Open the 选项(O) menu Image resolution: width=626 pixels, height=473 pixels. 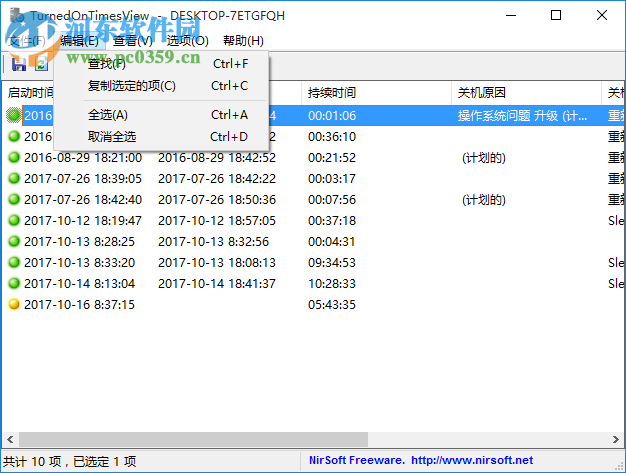pos(187,40)
